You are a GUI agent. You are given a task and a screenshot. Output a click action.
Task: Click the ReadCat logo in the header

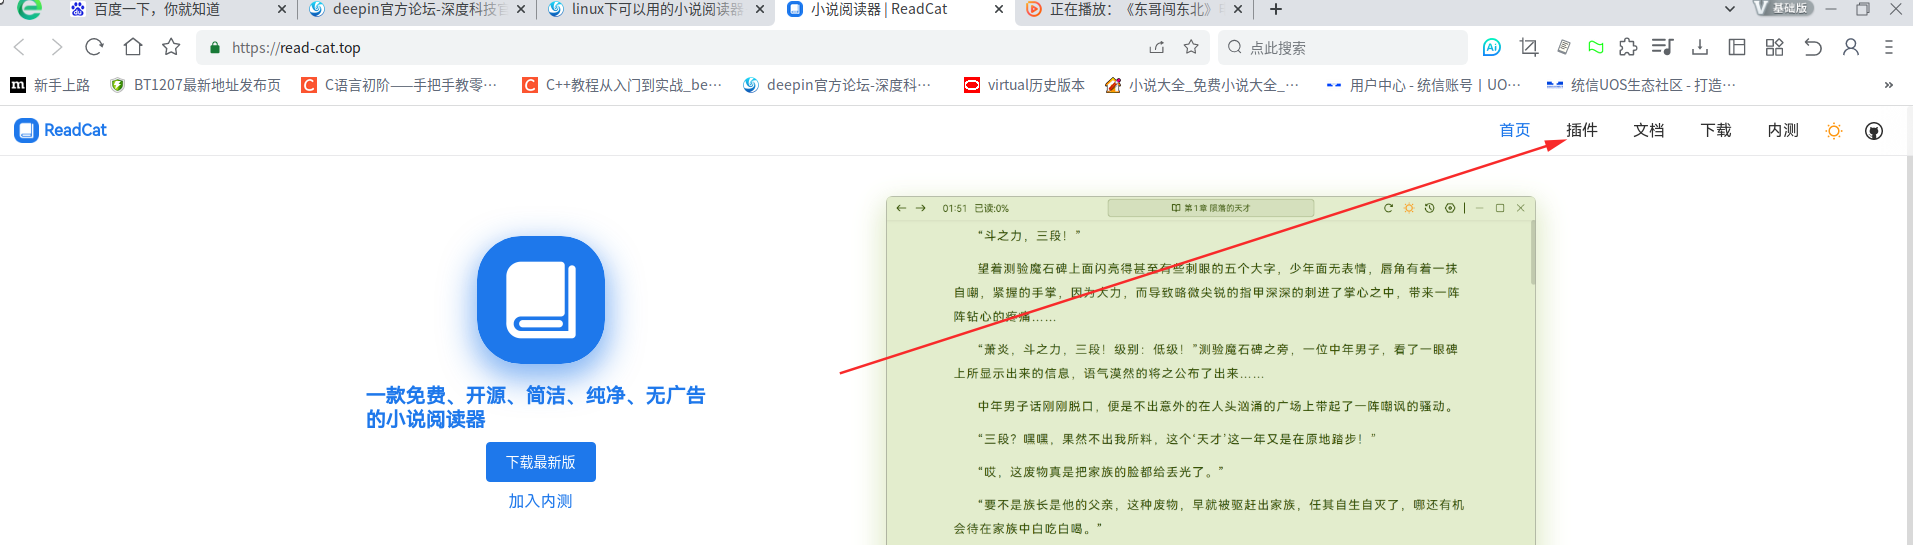pos(26,130)
